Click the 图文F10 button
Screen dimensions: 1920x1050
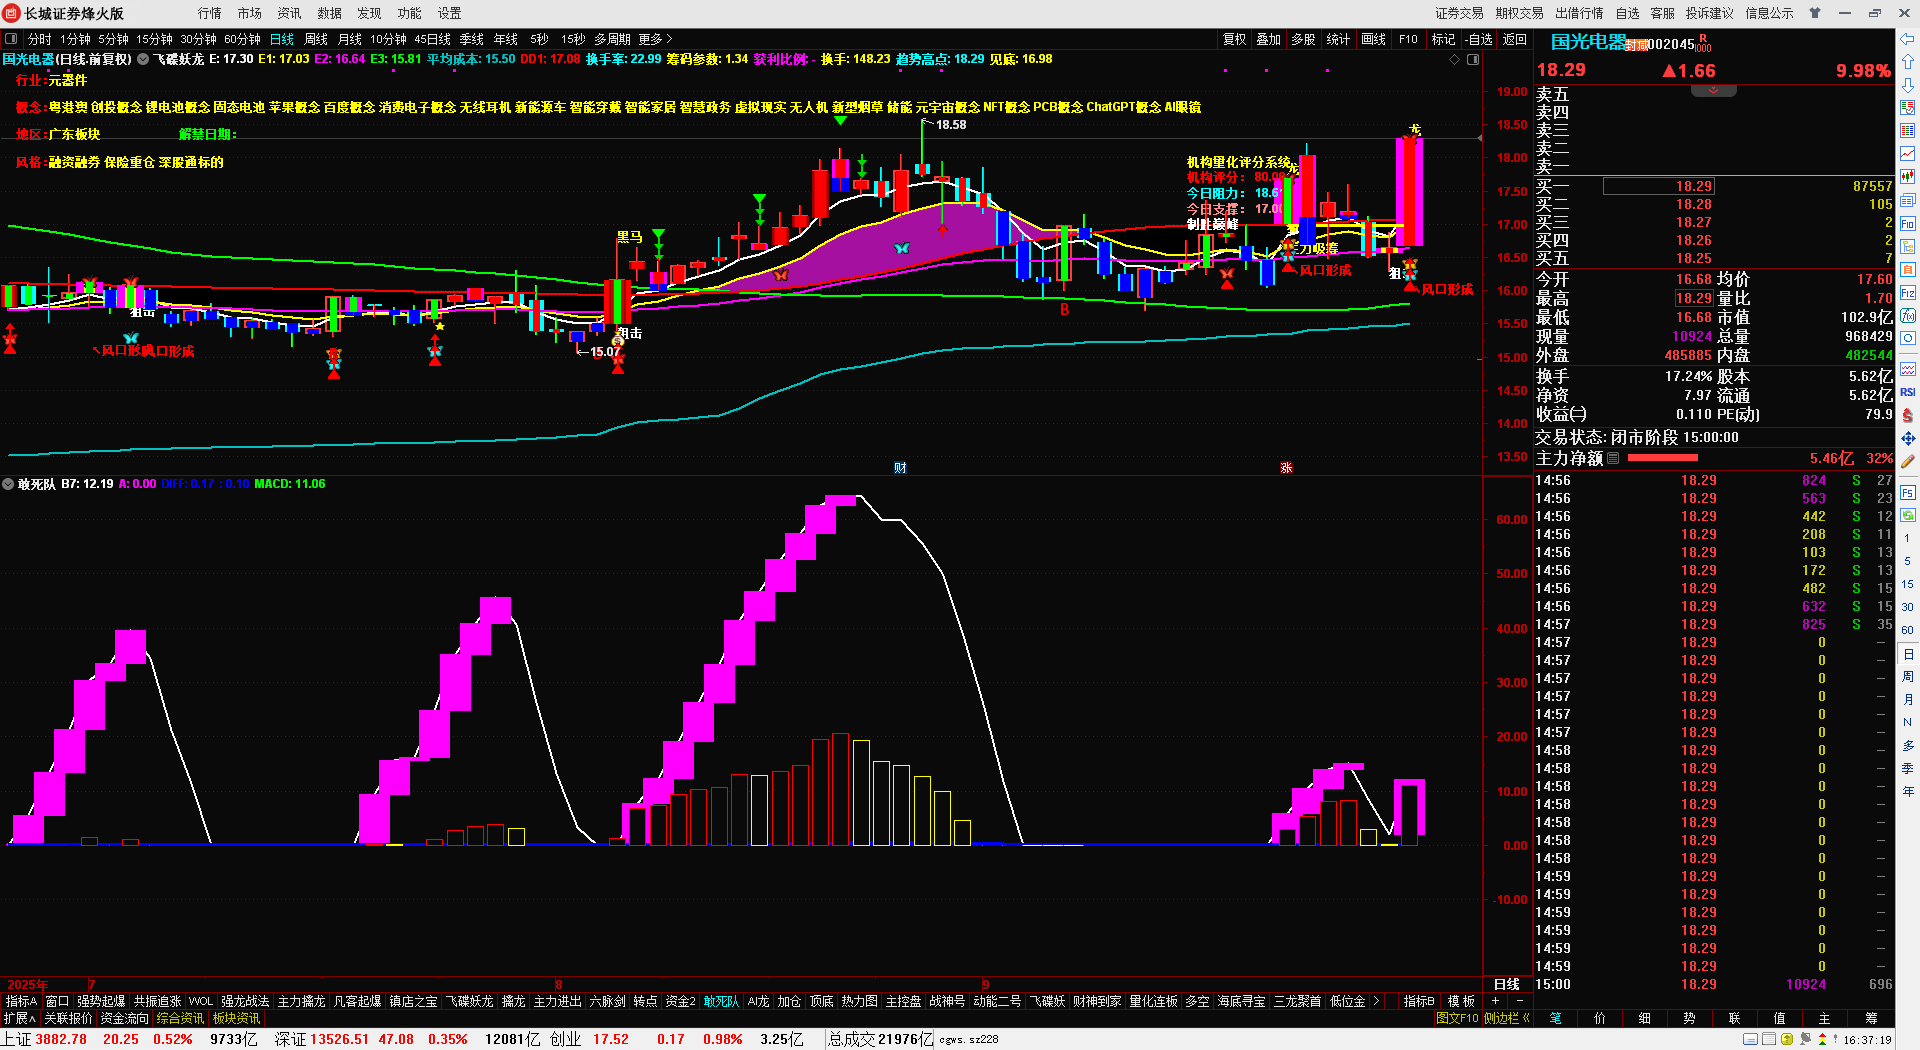point(1457,1018)
